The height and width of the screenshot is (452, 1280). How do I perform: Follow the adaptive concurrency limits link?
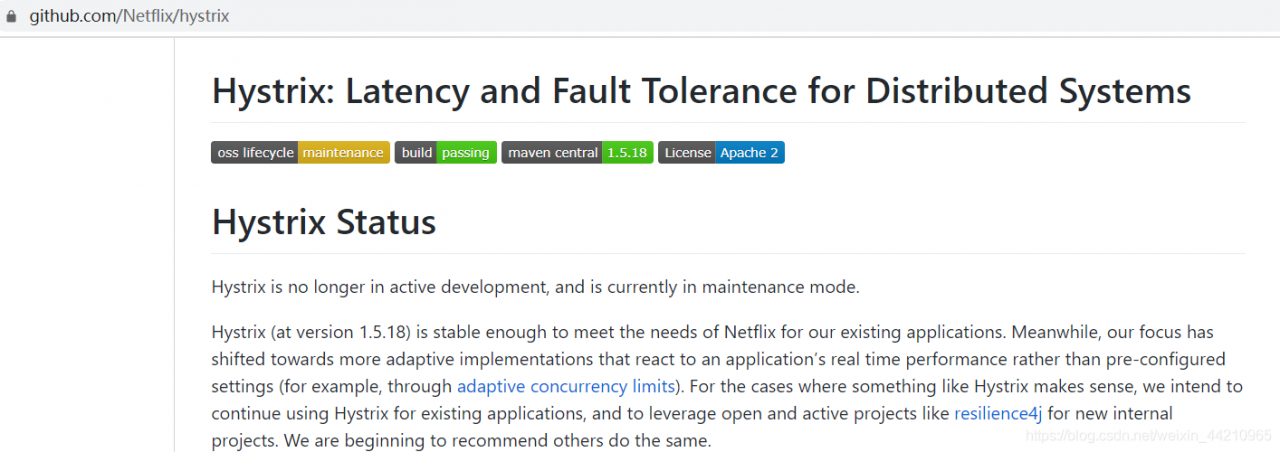(x=566, y=386)
